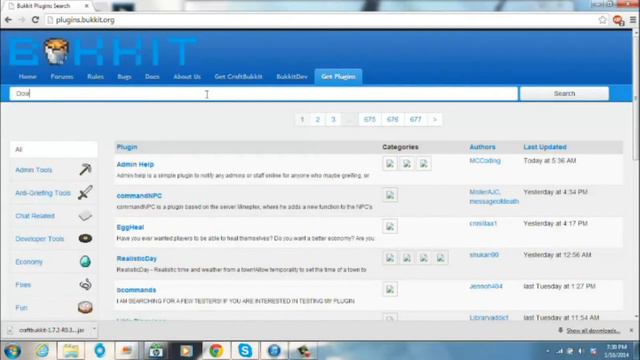This screenshot has width=640, height=360.
Task: Open the commandNPC plugin link
Action: pos(139,196)
